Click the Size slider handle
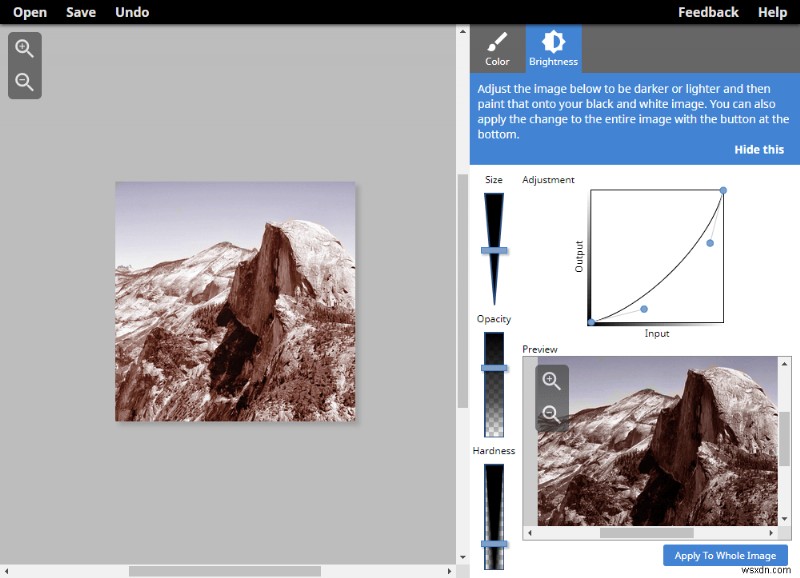This screenshot has height=578, width=800. coord(494,250)
